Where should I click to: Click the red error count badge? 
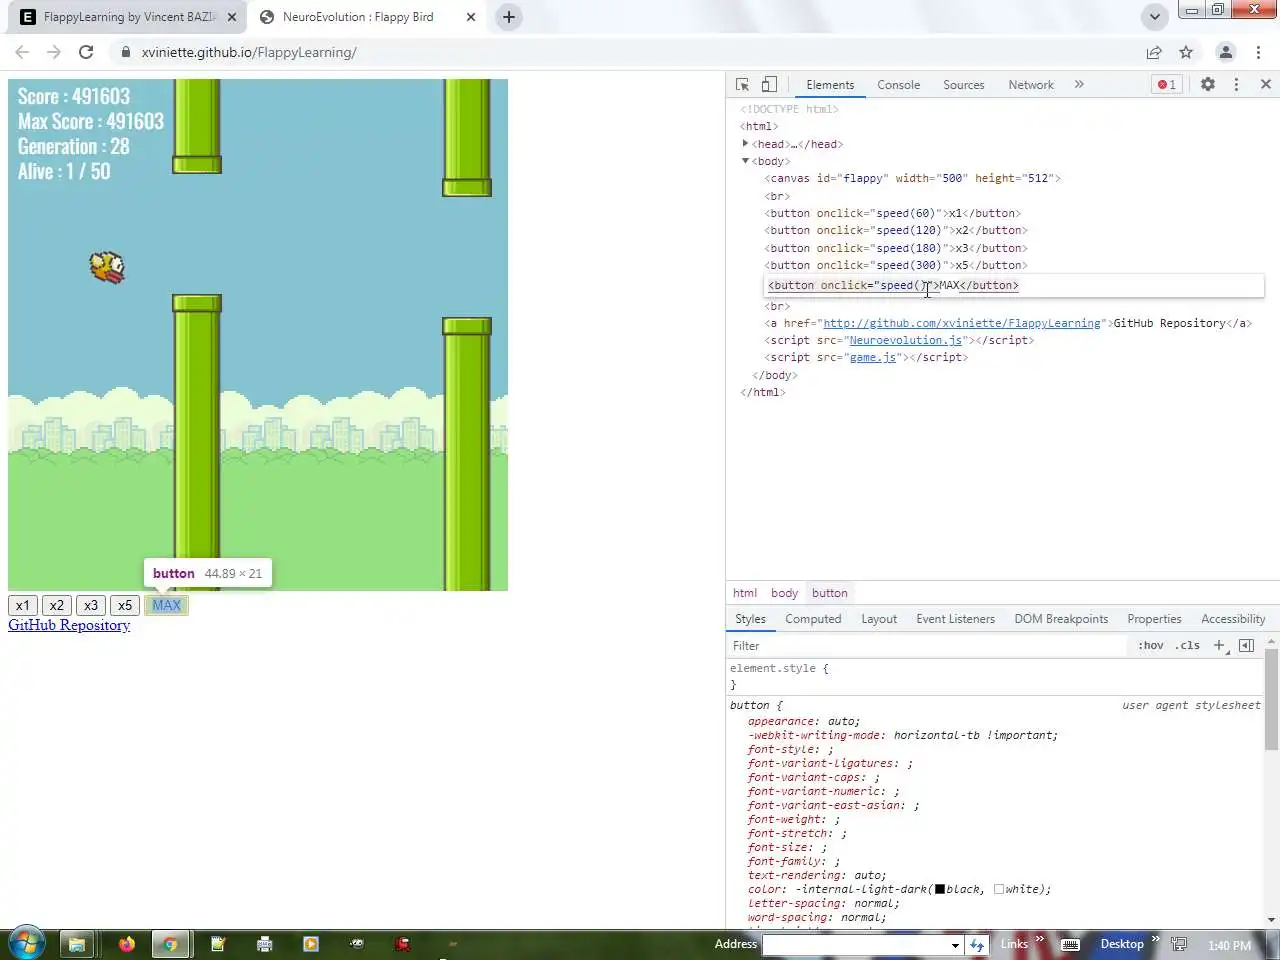(1166, 85)
